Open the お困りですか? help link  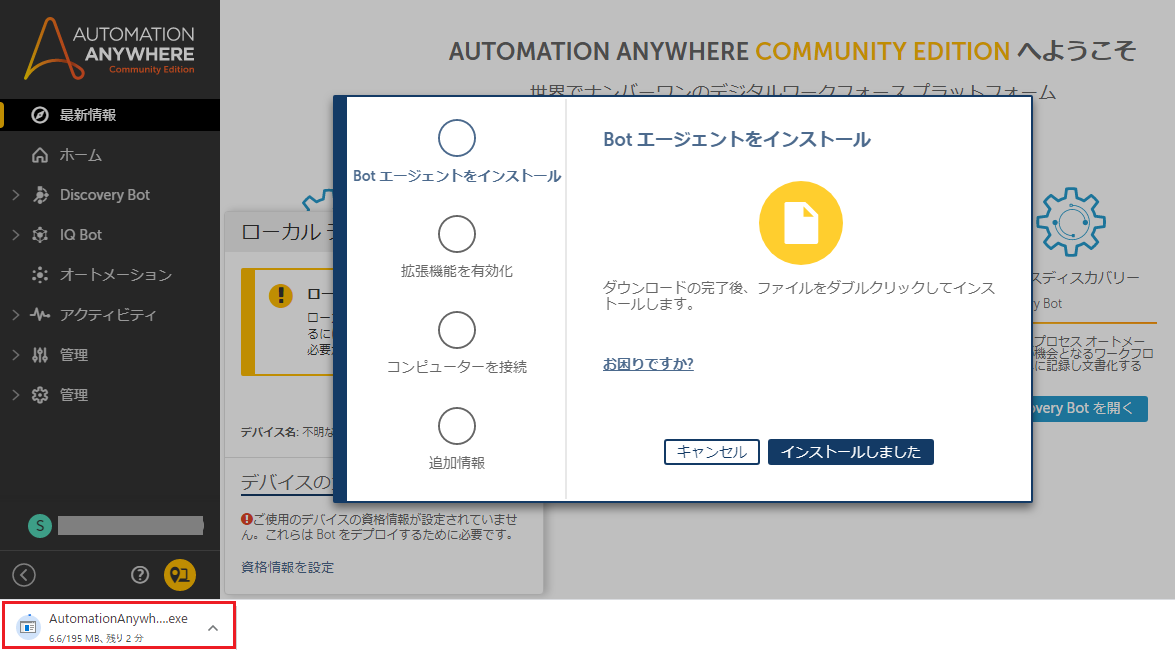(x=648, y=364)
